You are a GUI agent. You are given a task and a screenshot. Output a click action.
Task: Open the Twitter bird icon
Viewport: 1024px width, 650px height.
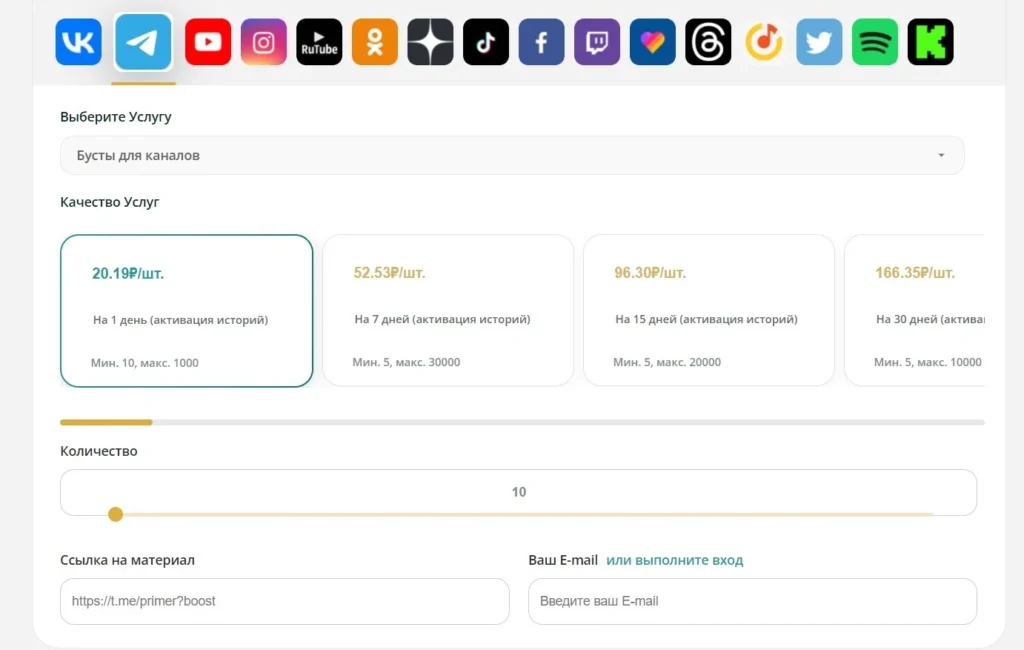[x=819, y=42]
